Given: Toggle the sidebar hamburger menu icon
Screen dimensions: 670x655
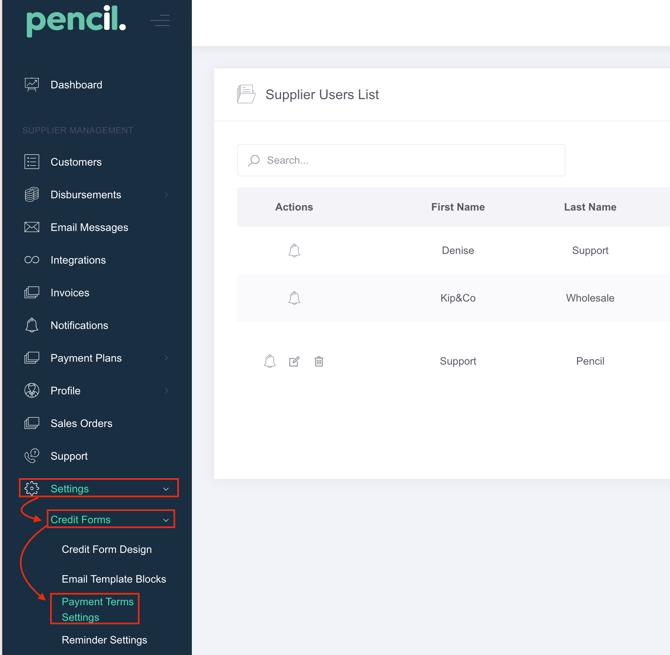Looking at the screenshot, I should [160, 20].
